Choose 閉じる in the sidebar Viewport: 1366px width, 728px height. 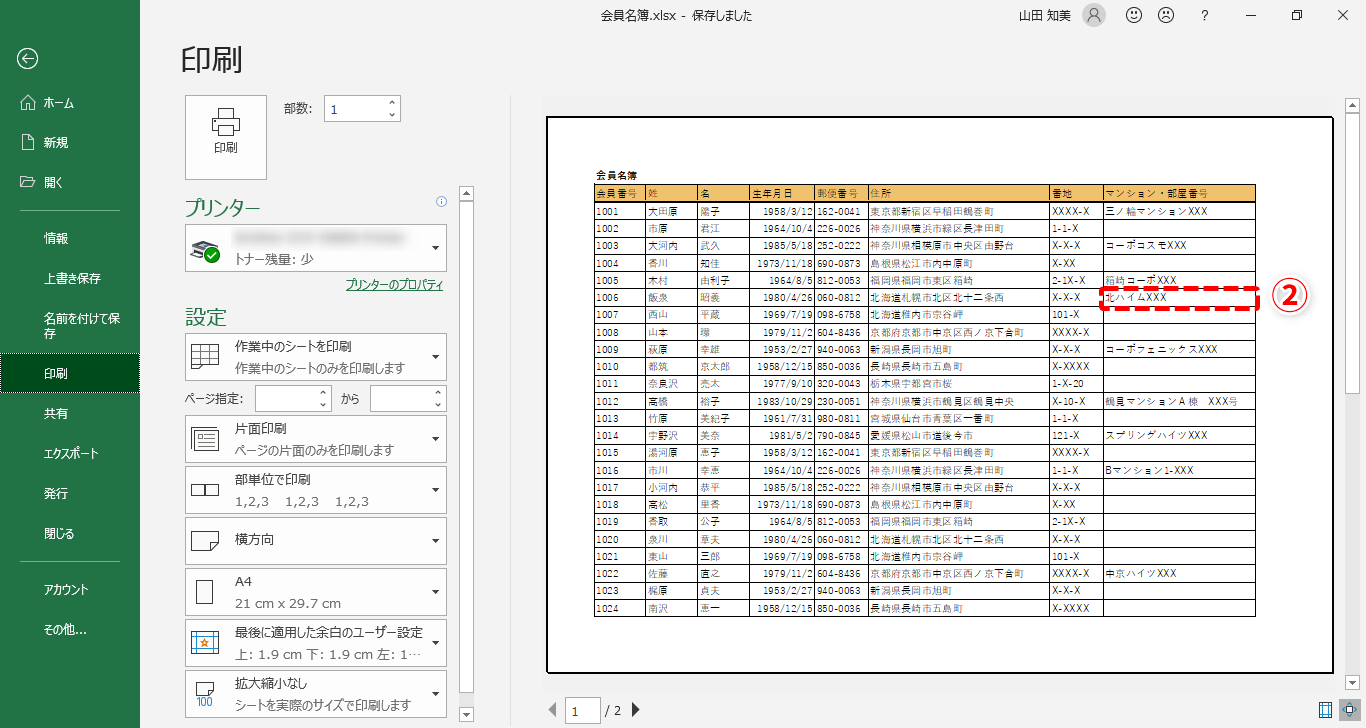coord(70,534)
